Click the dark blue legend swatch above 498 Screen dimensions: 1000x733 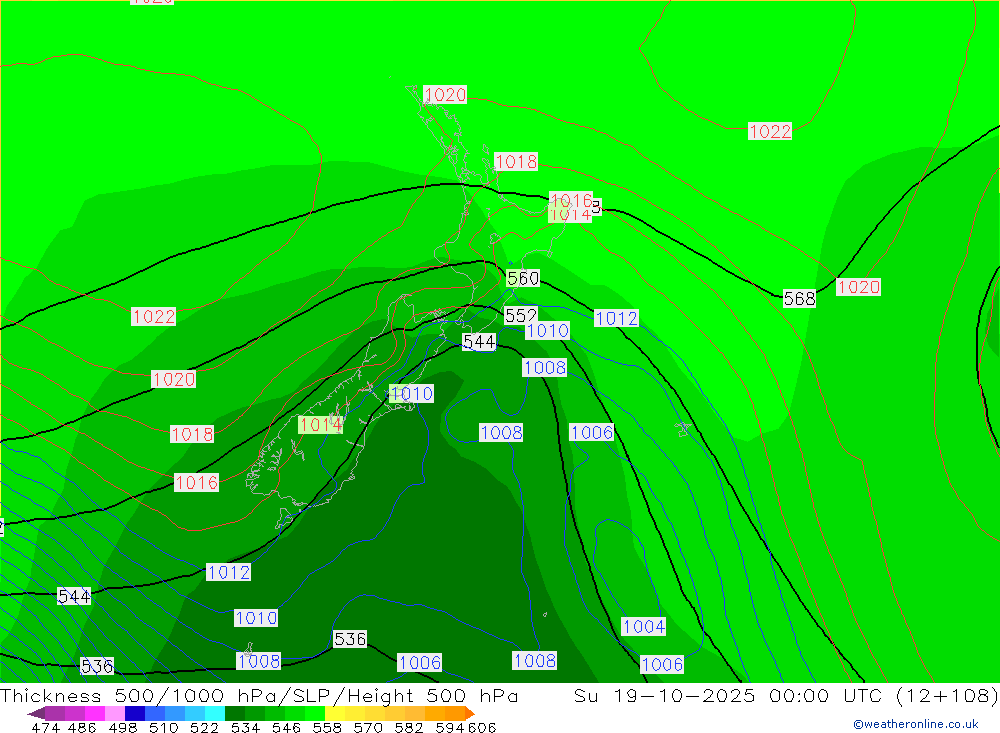(135, 713)
